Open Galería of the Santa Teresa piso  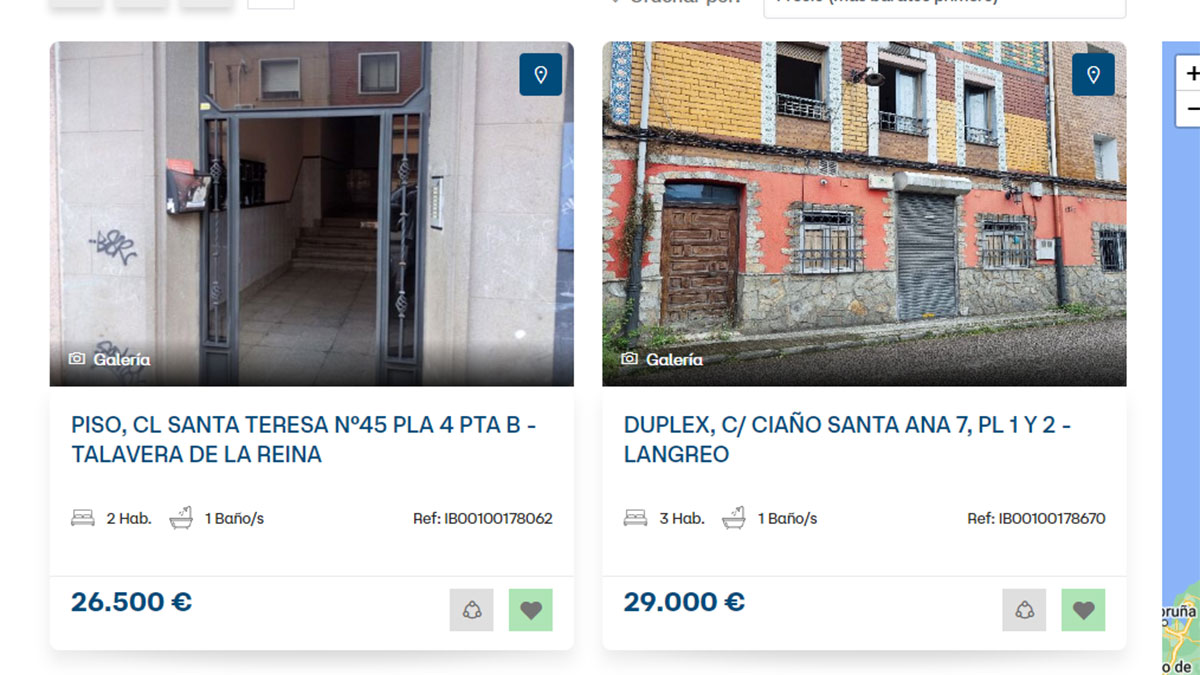coord(110,359)
